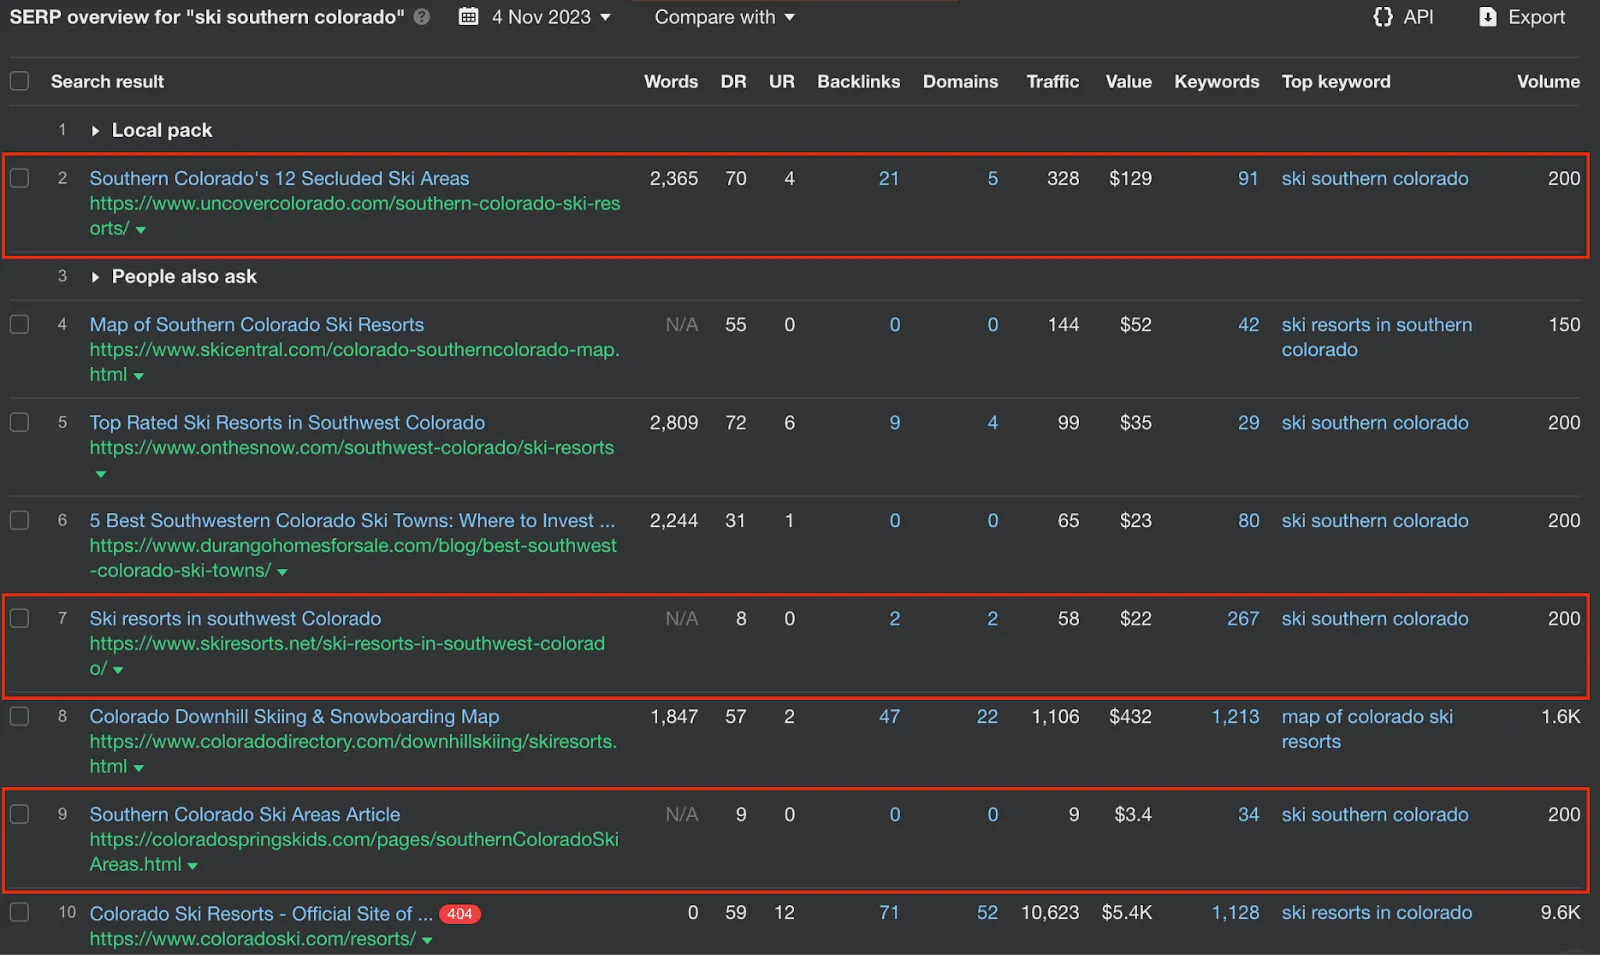1600x955 pixels.
Task: Open Southern Colorado's 12 Secluded Ski Areas link
Action: (x=280, y=178)
